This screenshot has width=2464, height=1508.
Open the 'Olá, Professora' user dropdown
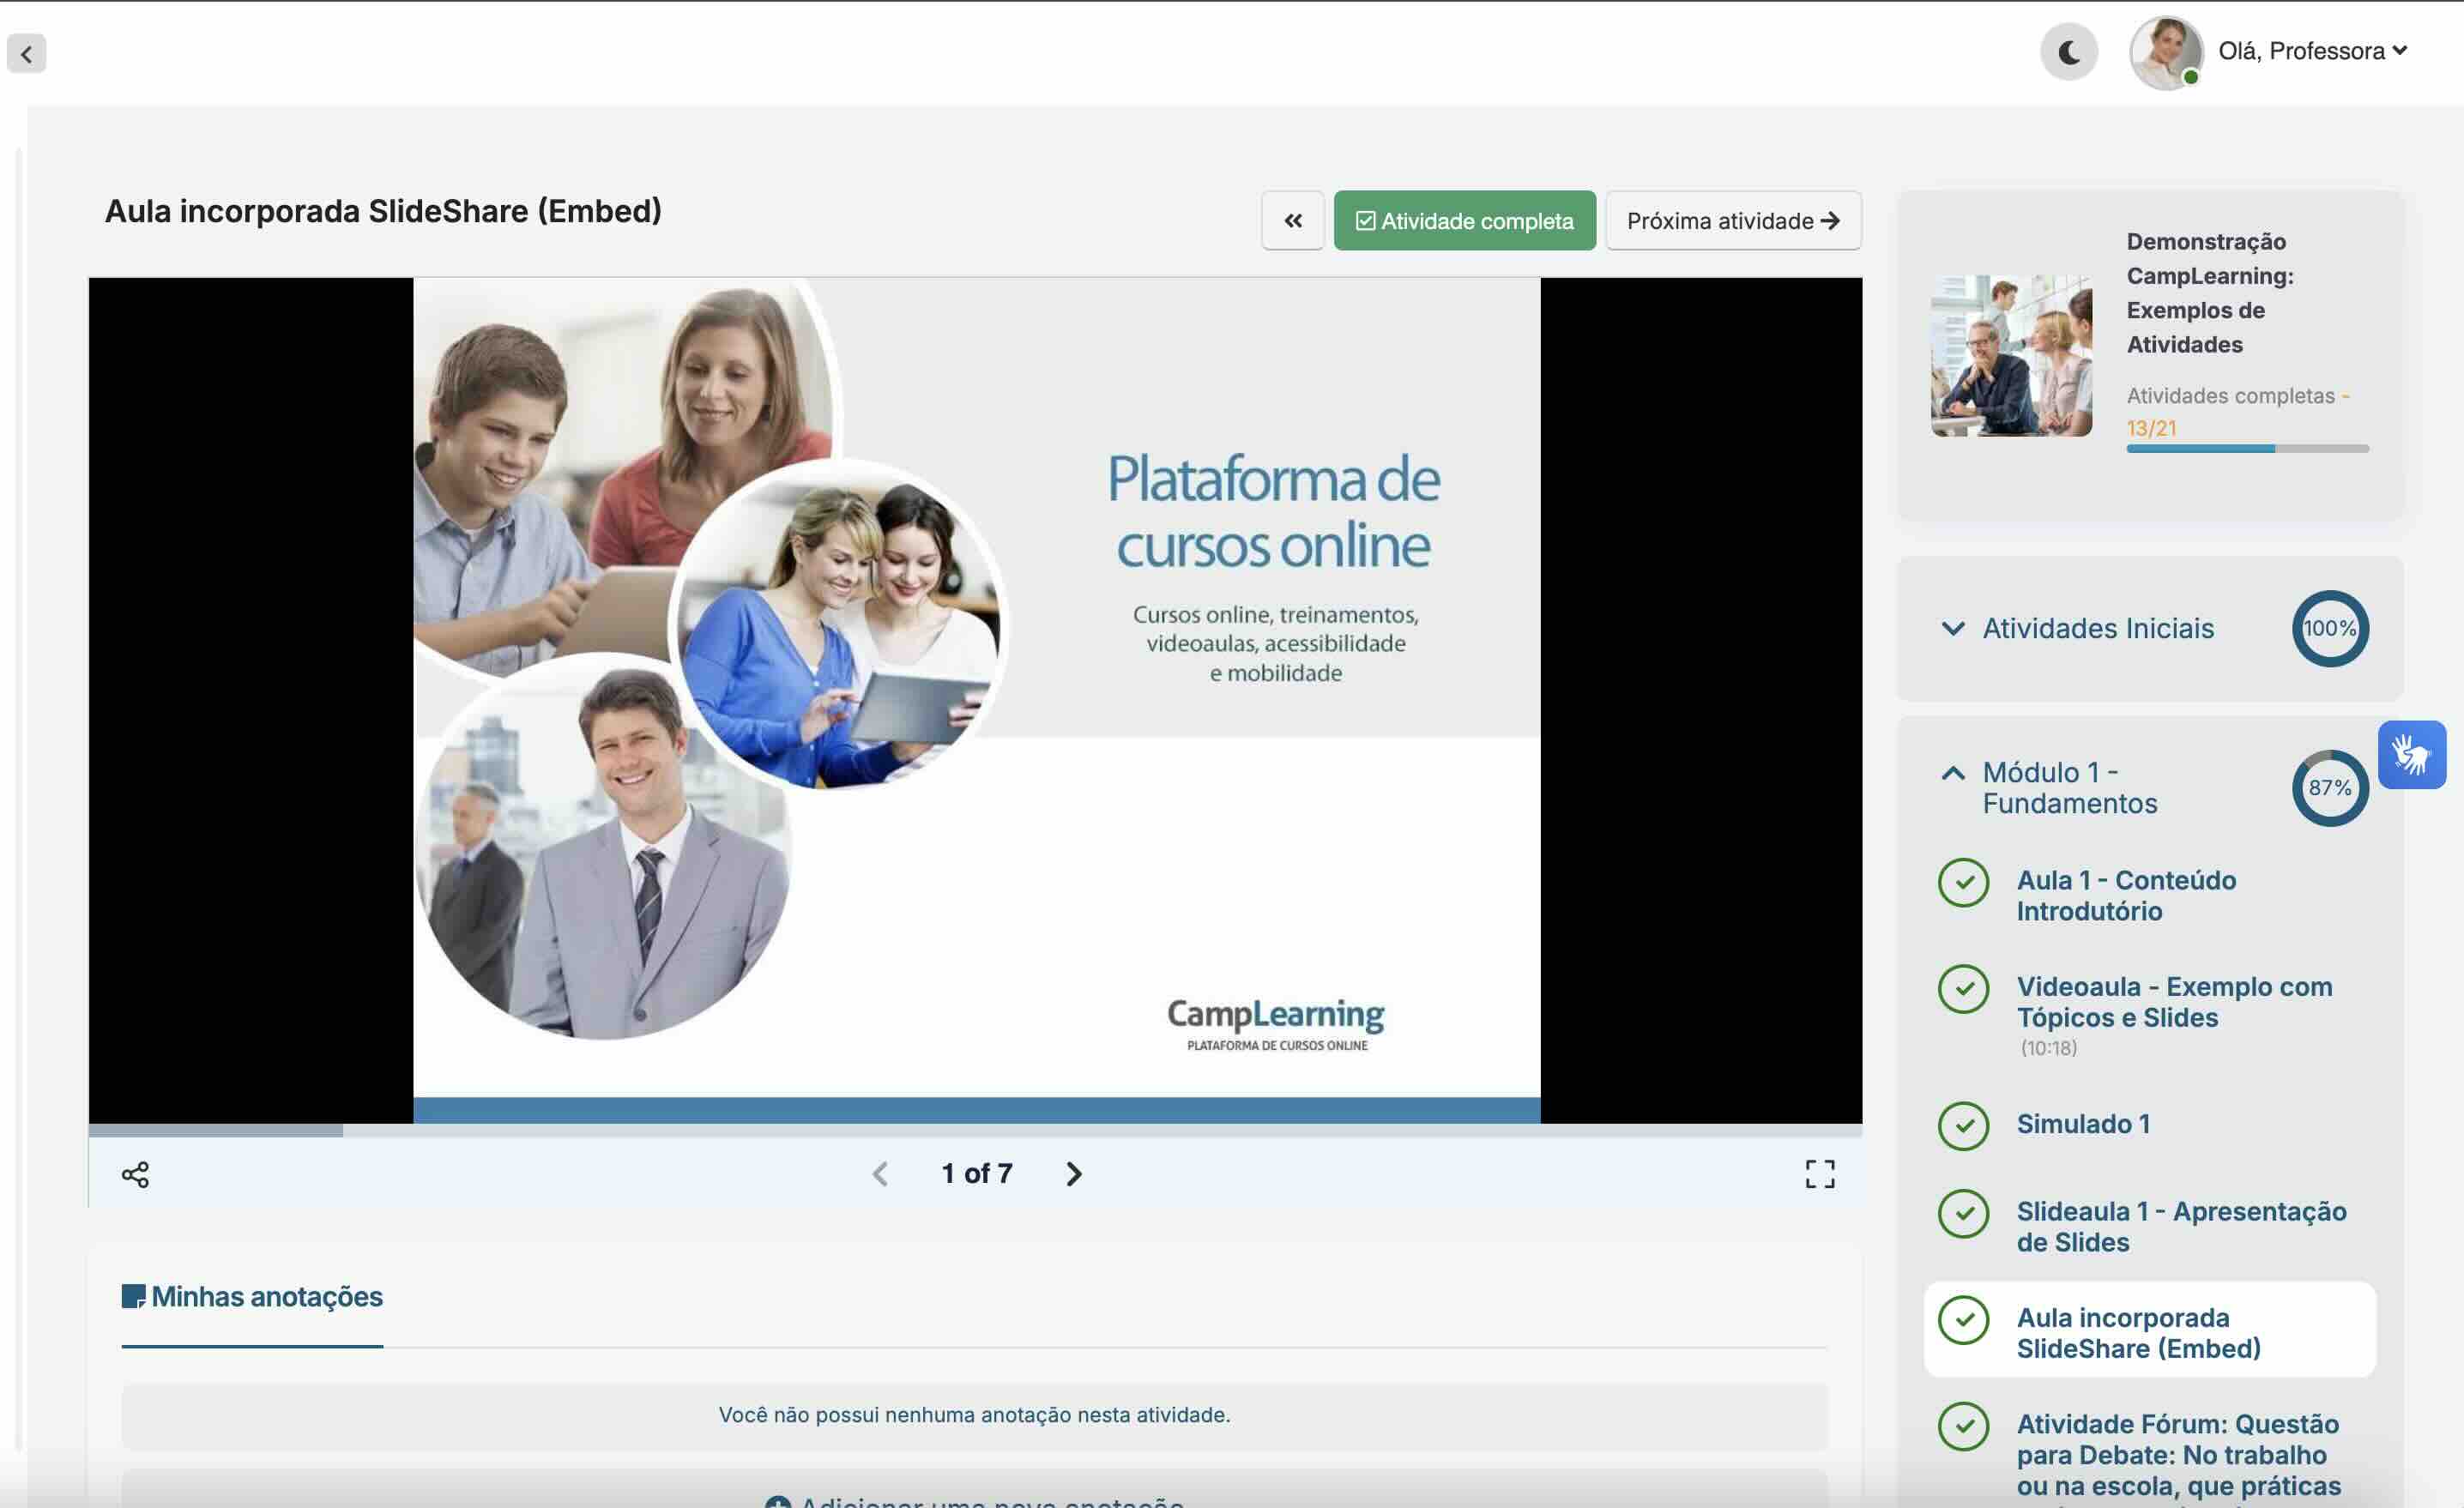point(2311,51)
